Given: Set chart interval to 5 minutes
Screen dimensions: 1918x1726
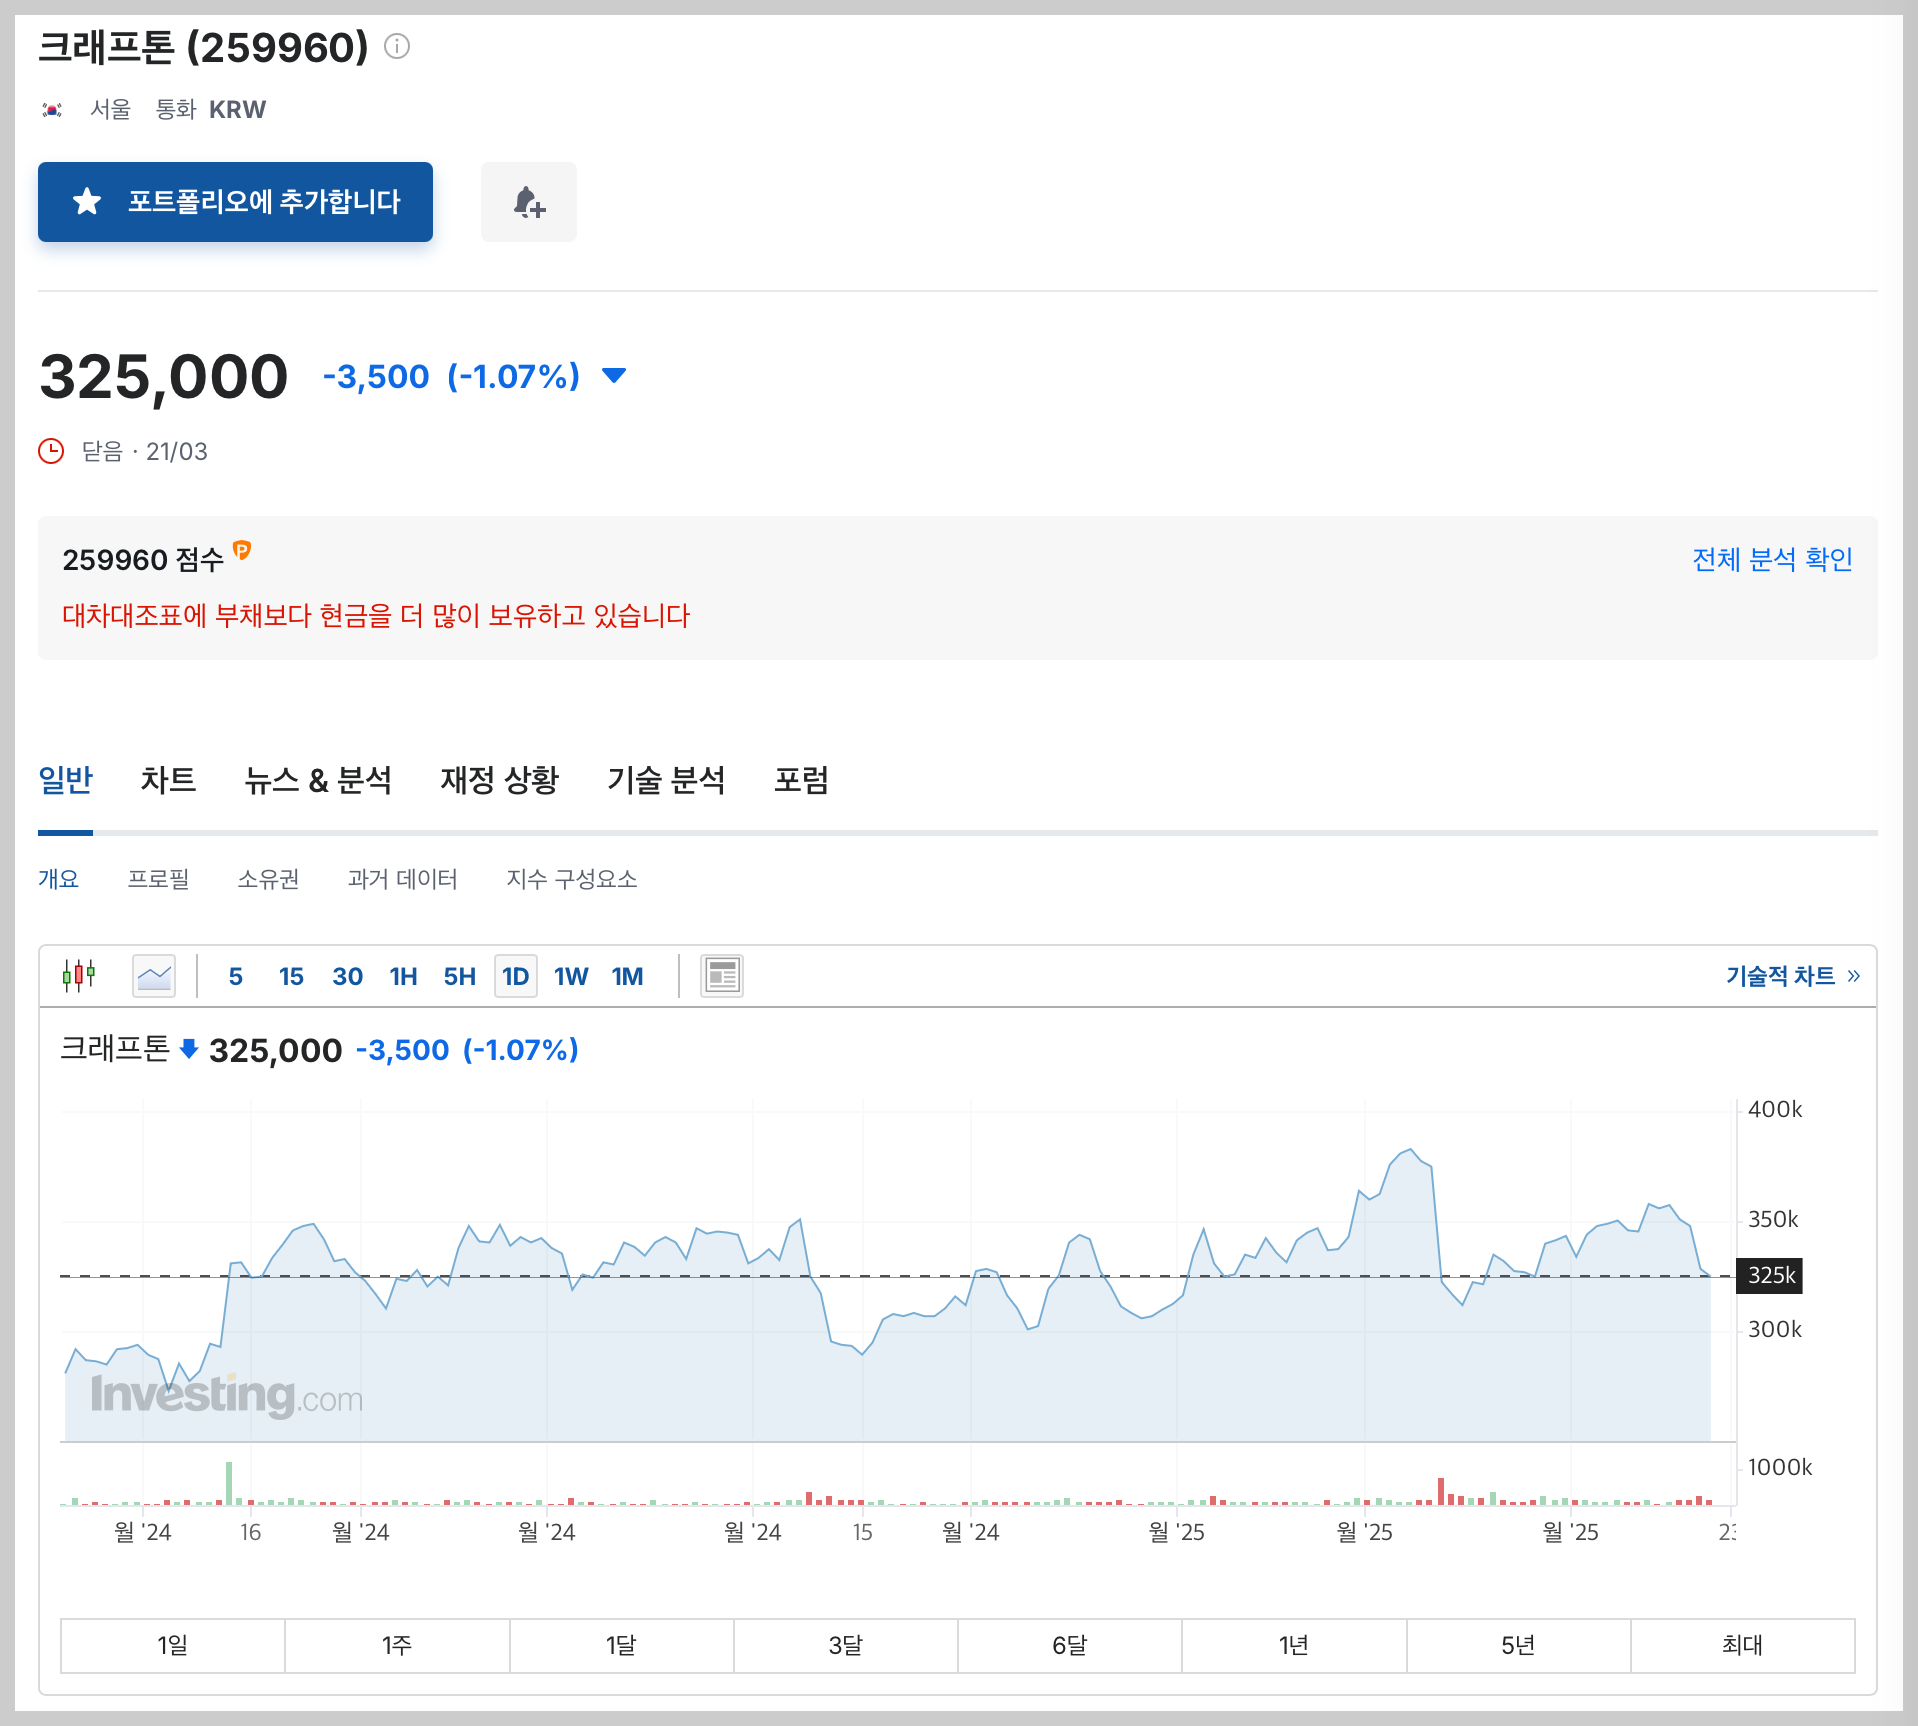Looking at the screenshot, I should (x=235, y=977).
